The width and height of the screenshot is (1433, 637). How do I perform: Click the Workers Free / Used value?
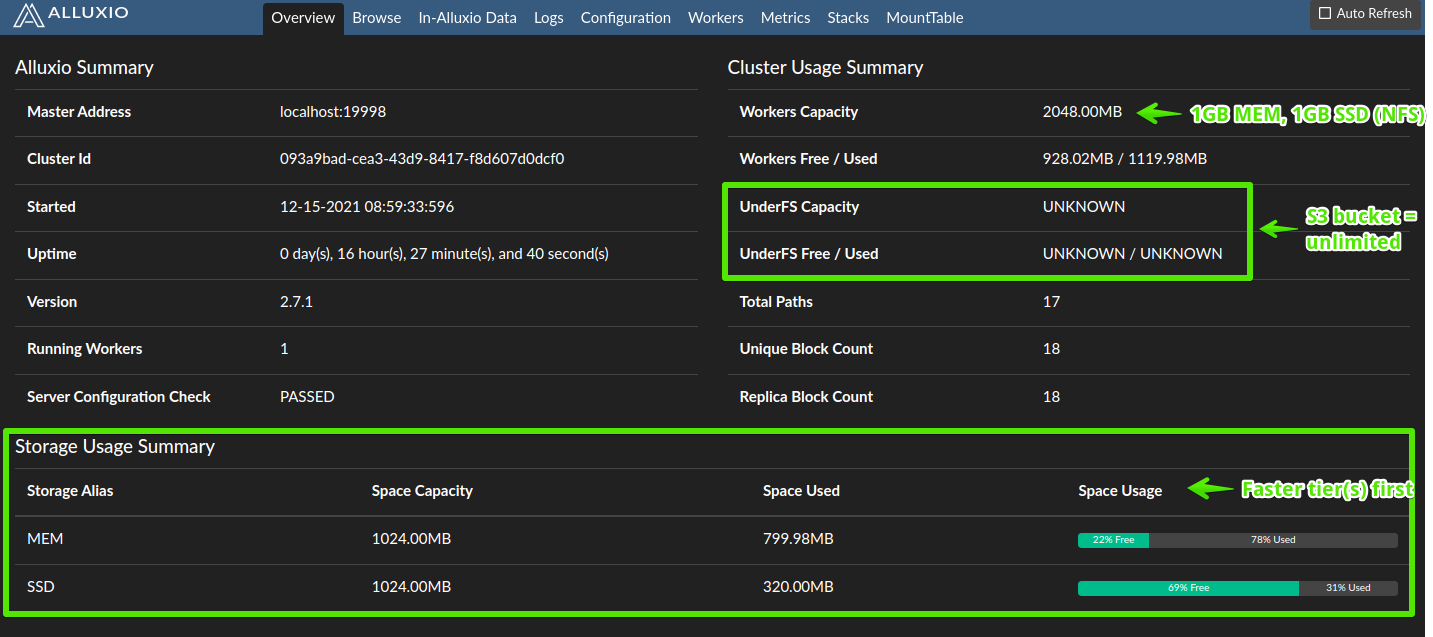pyautogui.click(x=1125, y=159)
